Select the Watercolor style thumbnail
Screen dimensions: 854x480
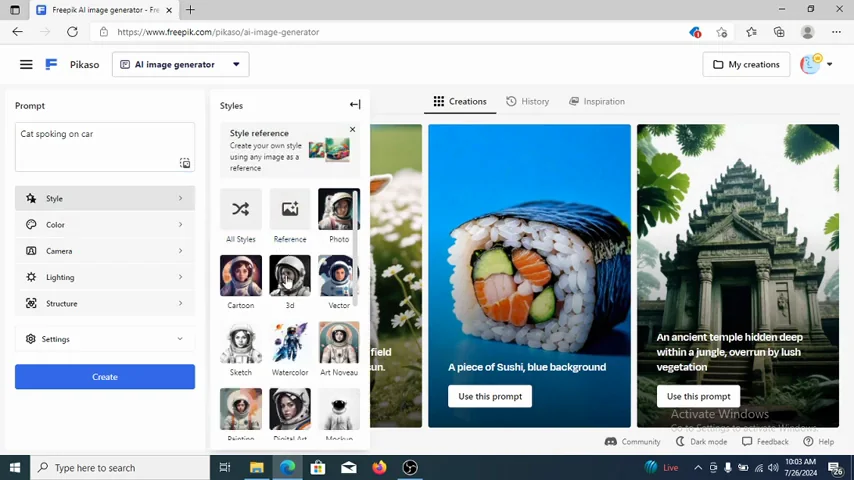pos(290,342)
